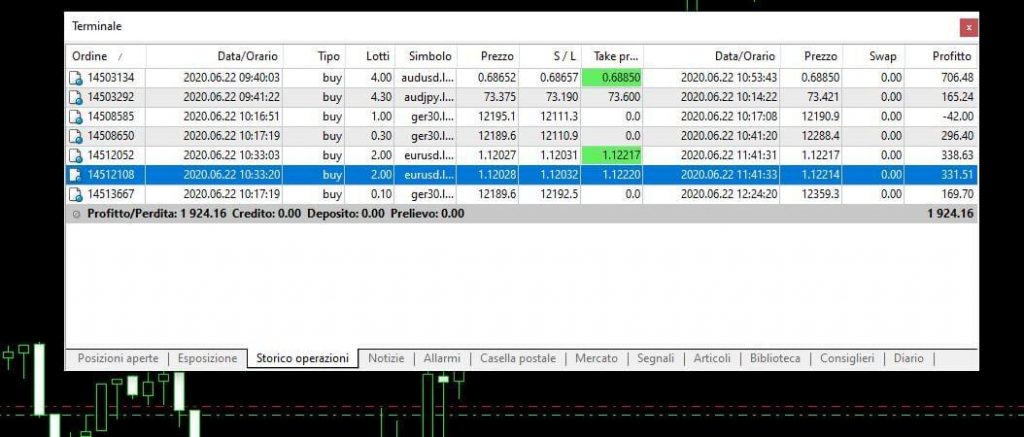Click the green take profit cell 1.12217
The height and width of the screenshot is (437, 1024).
[x=611, y=155]
